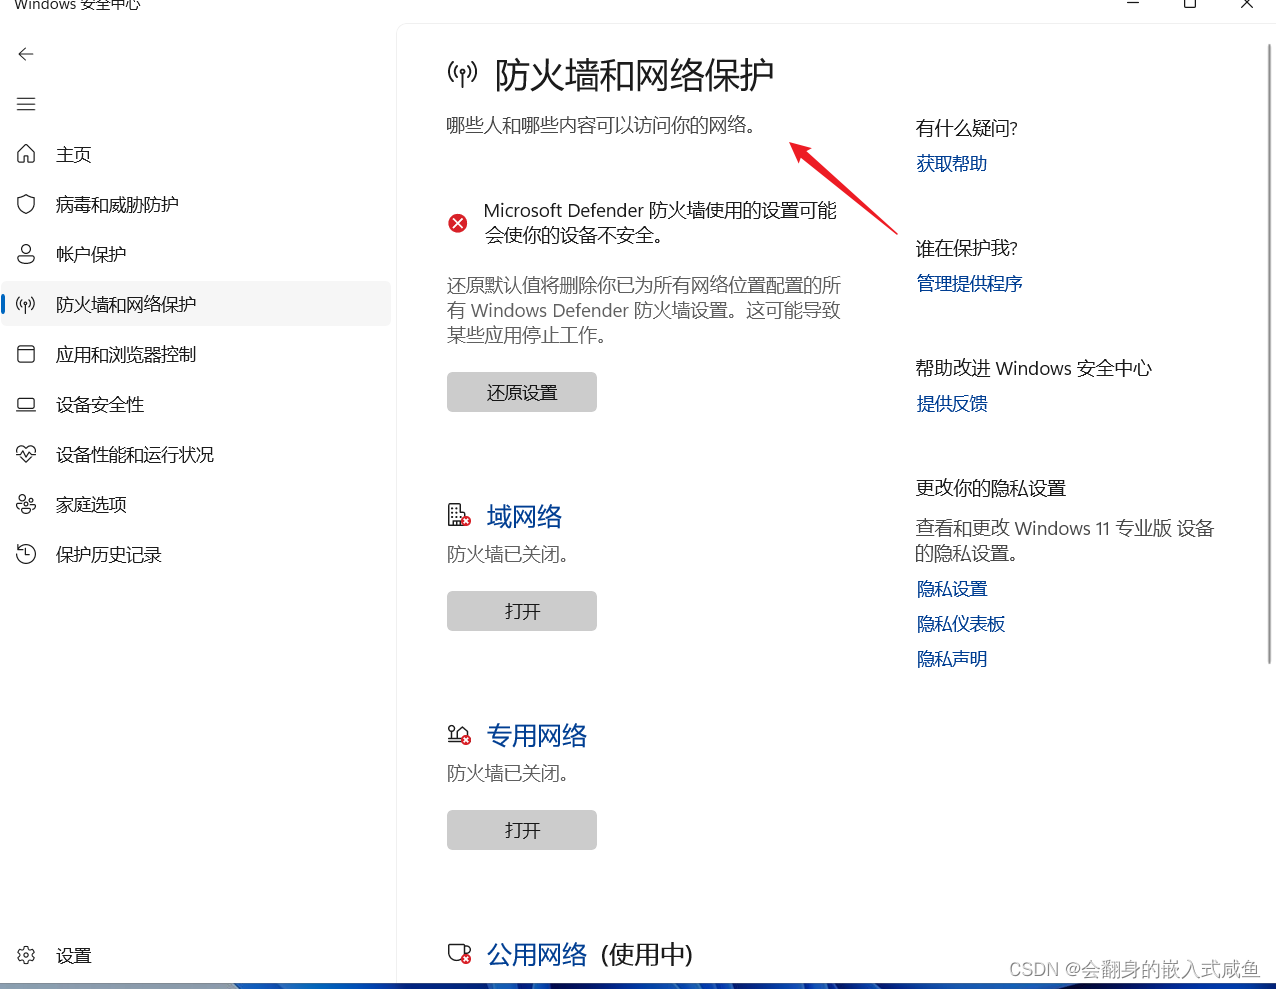Click the private network icon beside 专用网络
1276x989 pixels.
(x=459, y=735)
